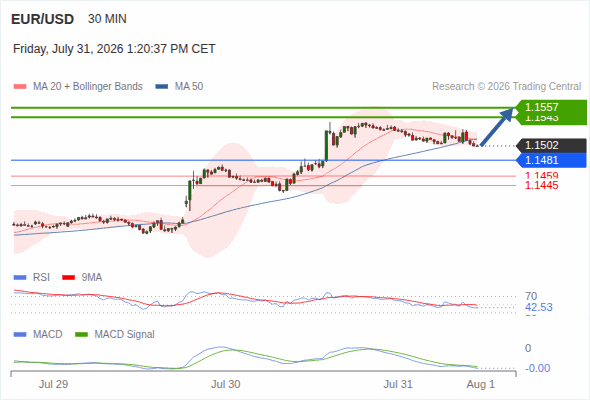Image resolution: width=590 pixels, height=400 pixels.
Task: Click the red 1.1459 support label
Action: pos(541,175)
